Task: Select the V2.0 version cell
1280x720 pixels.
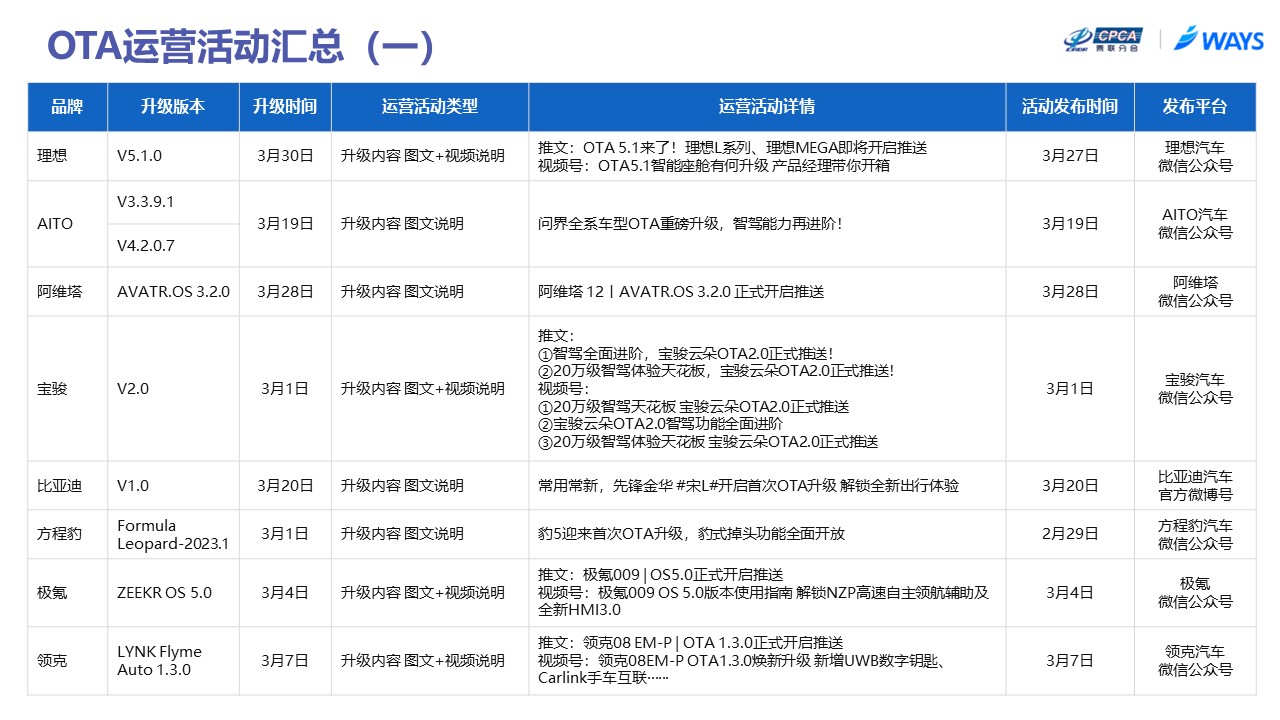Action: 173,389
